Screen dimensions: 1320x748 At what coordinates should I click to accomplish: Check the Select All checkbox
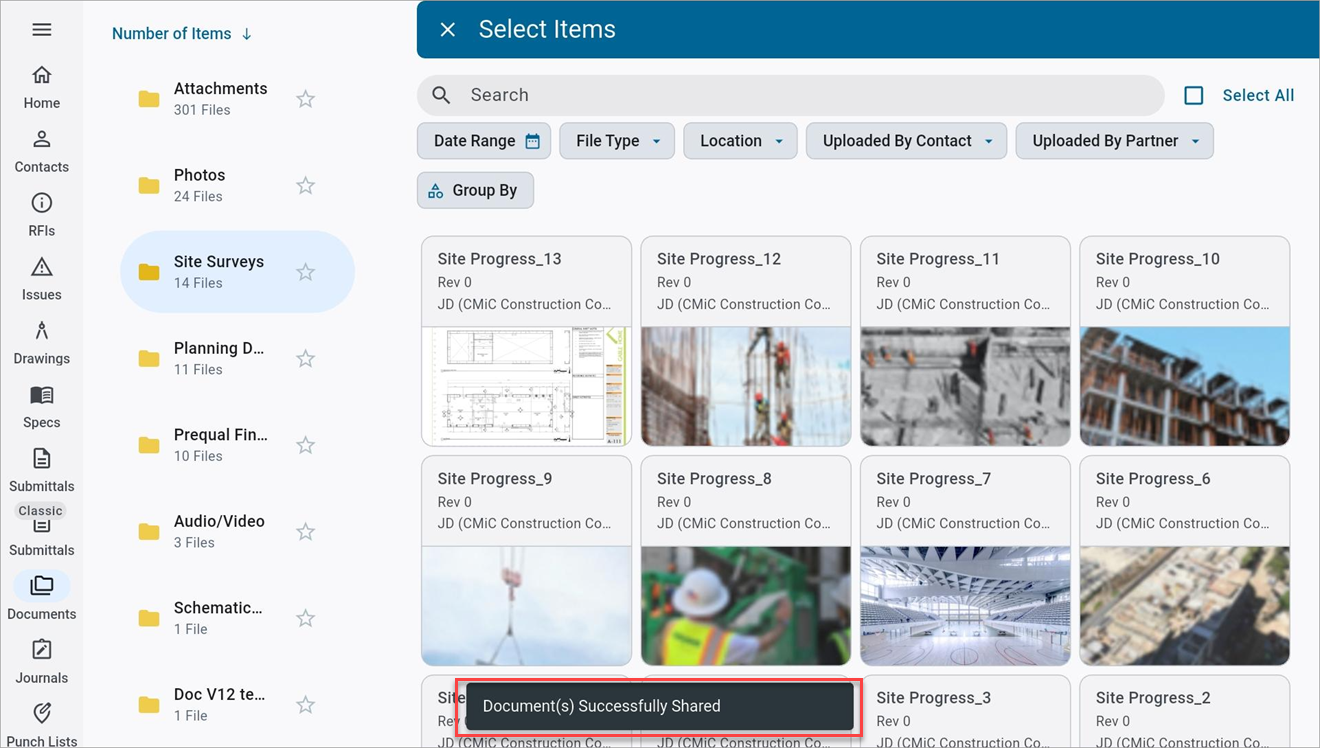(1193, 95)
